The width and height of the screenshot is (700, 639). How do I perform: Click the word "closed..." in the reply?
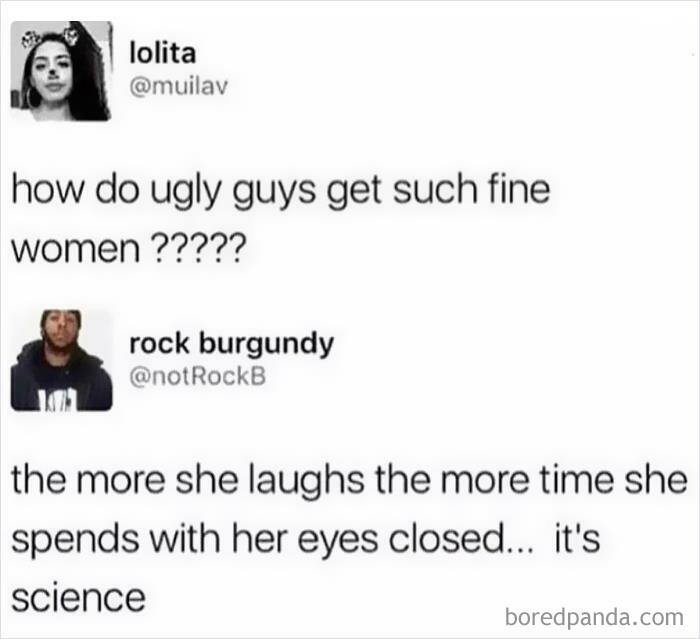click(461, 538)
